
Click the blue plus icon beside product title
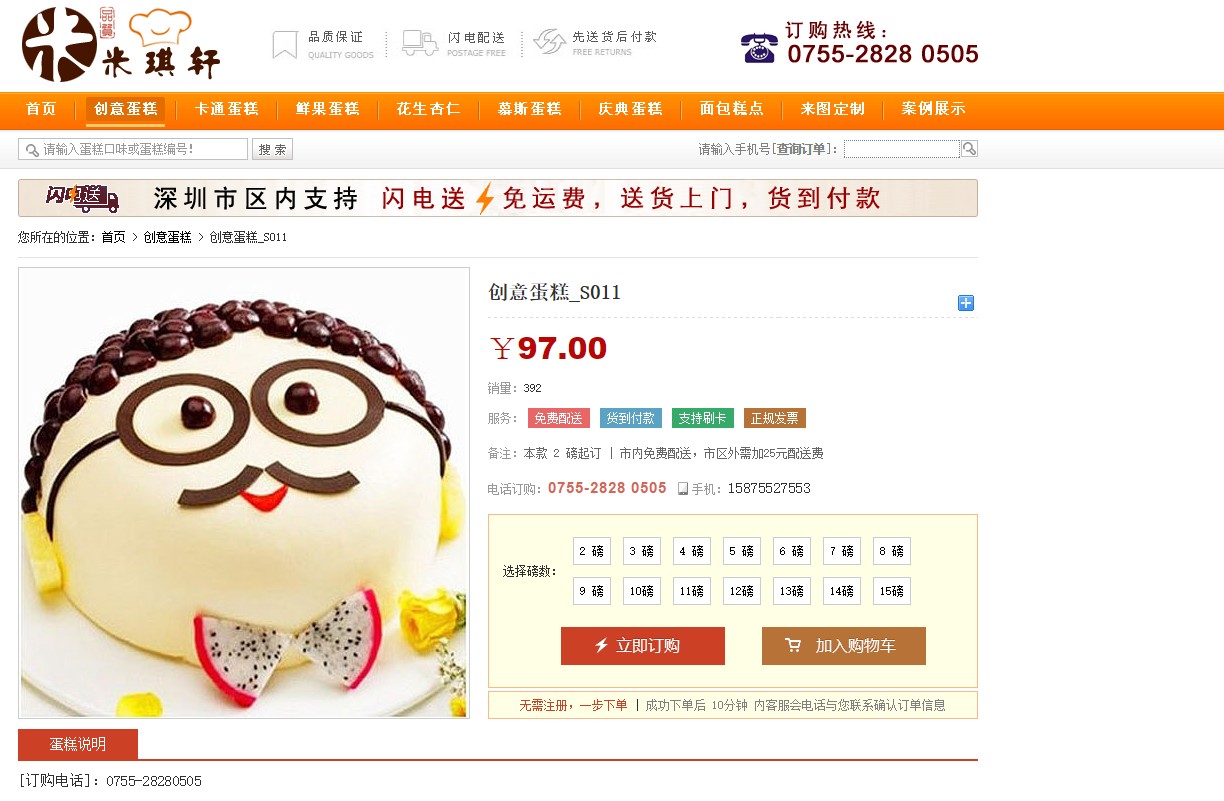click(x=966, y=303)
